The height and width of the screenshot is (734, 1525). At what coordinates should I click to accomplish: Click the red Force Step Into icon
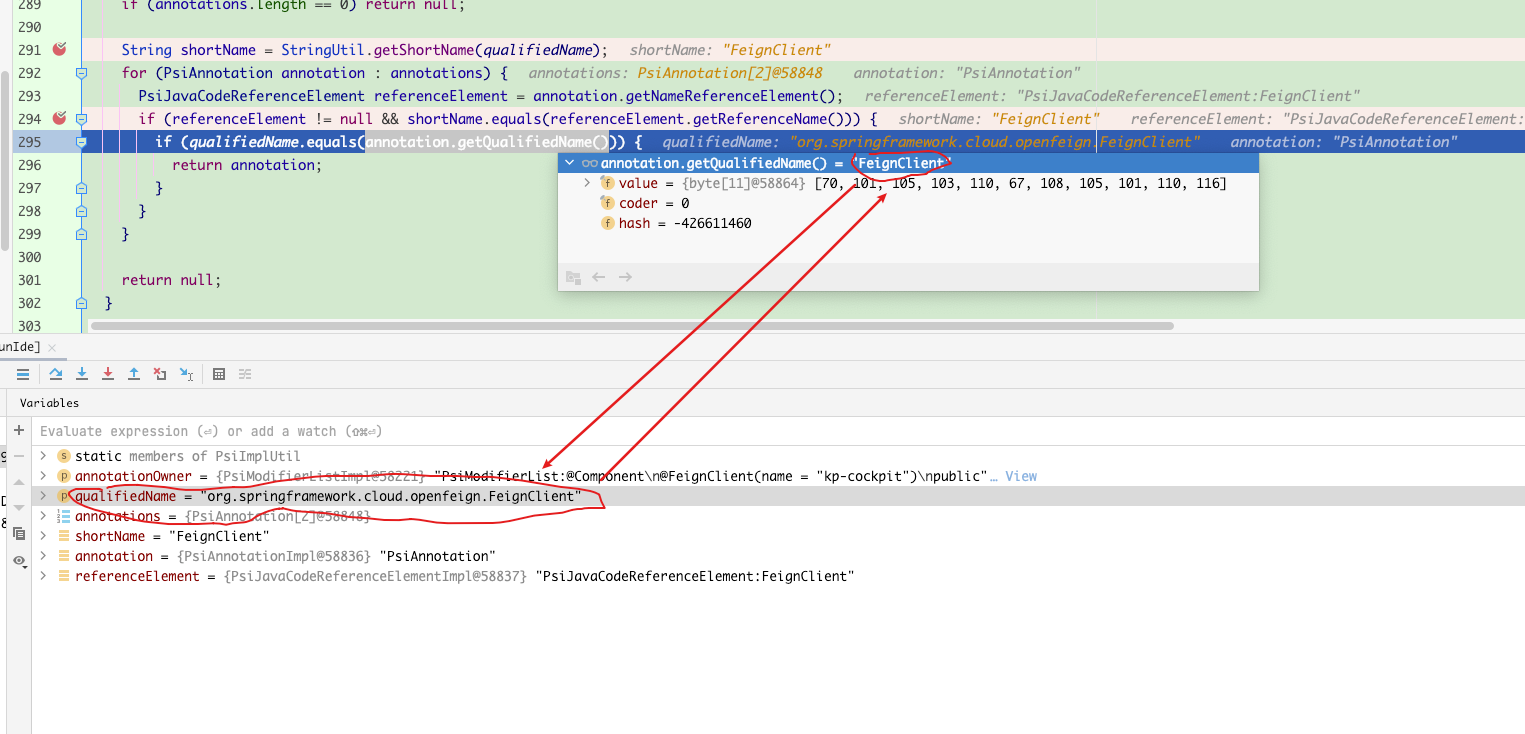[107, 374]
